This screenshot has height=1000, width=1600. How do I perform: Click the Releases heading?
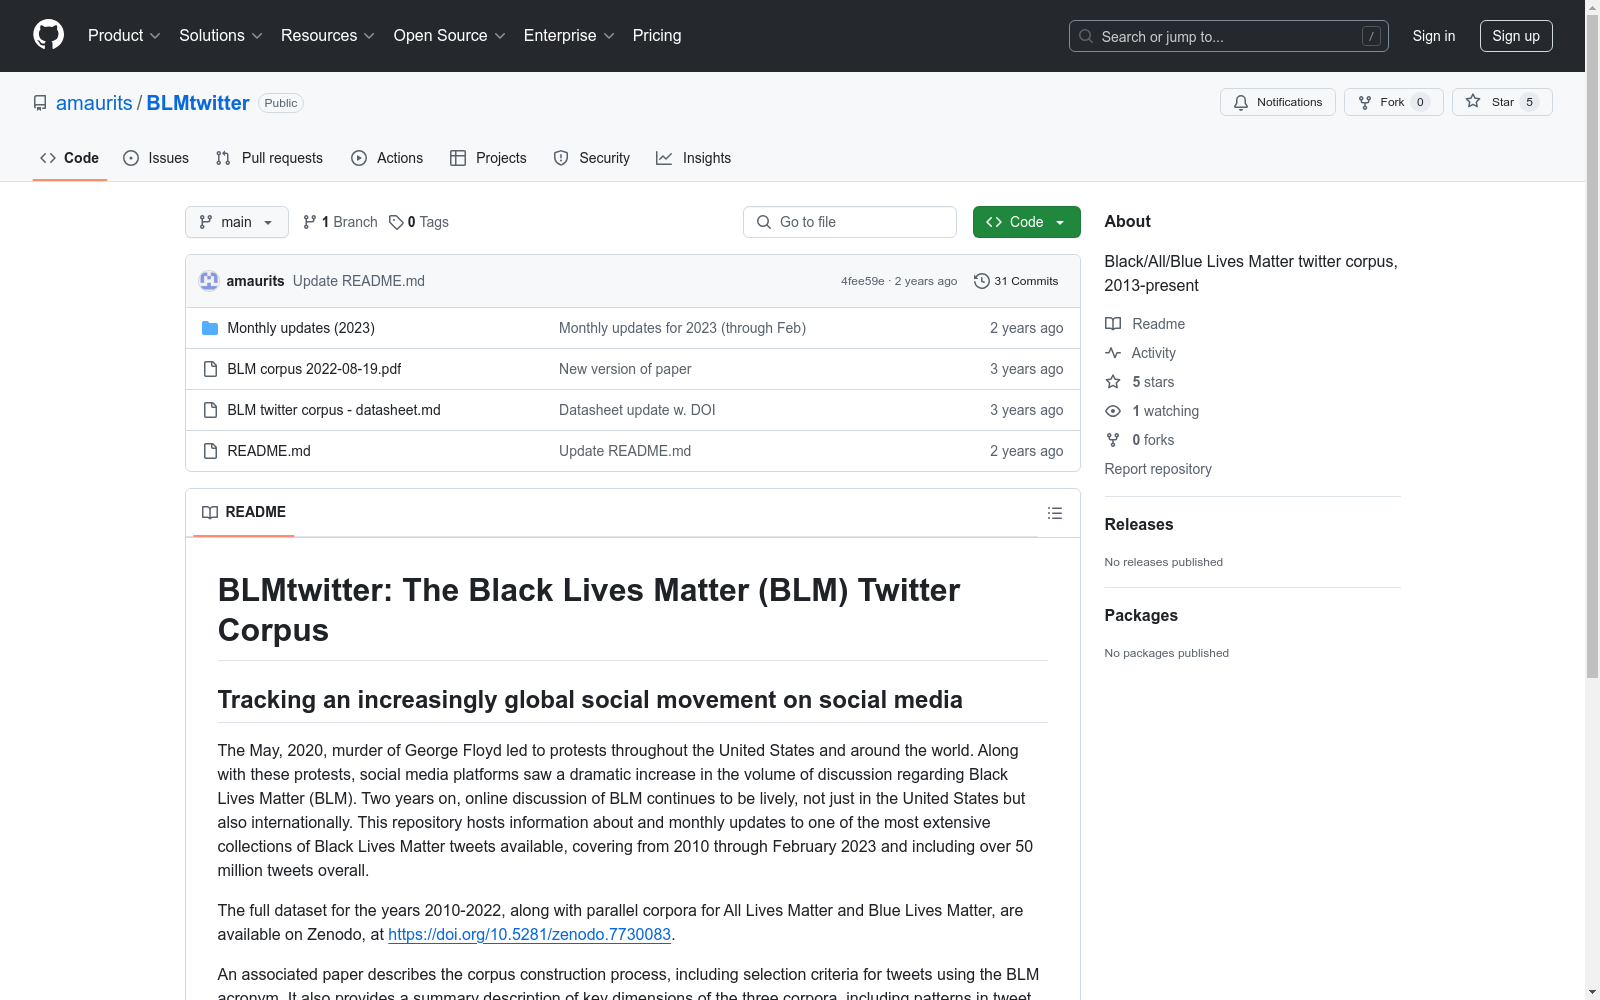1139,524
